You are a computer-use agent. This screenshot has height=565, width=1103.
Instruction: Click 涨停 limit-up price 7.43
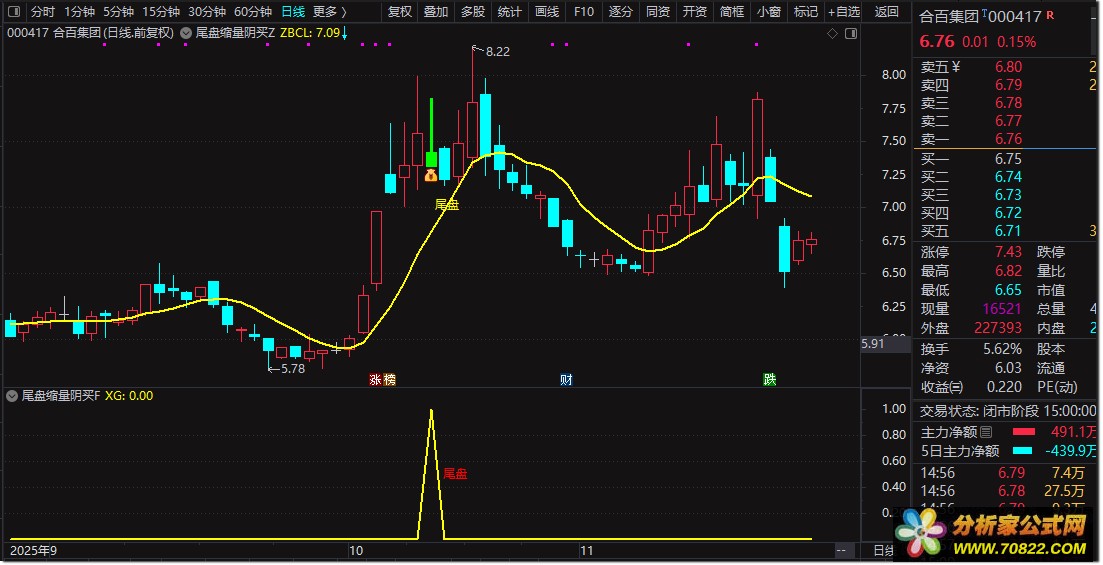click(x=1008, y=252)
